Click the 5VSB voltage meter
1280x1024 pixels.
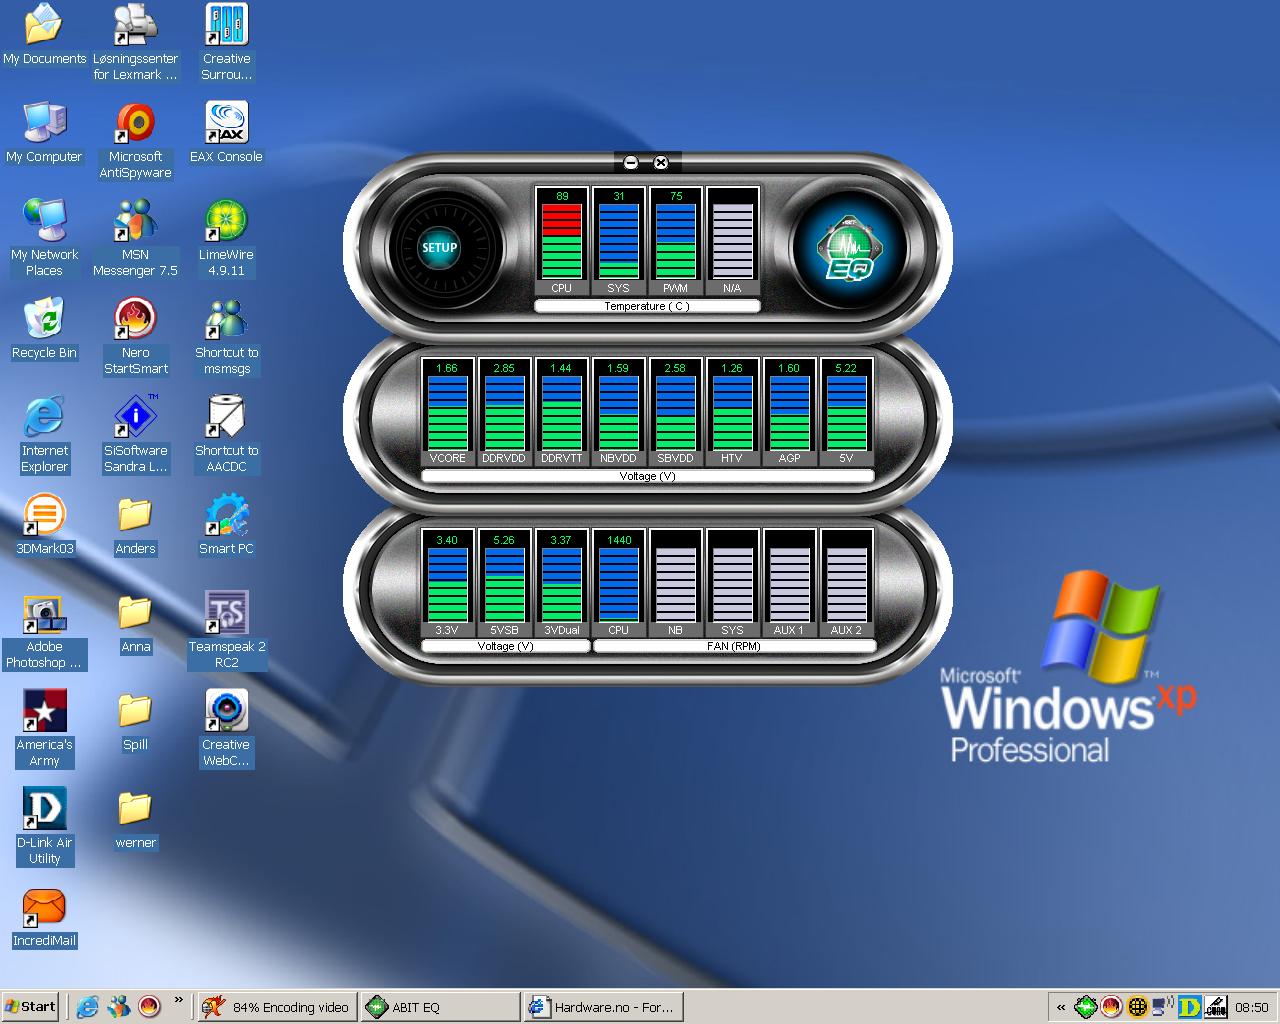click(x=505, y=584)
